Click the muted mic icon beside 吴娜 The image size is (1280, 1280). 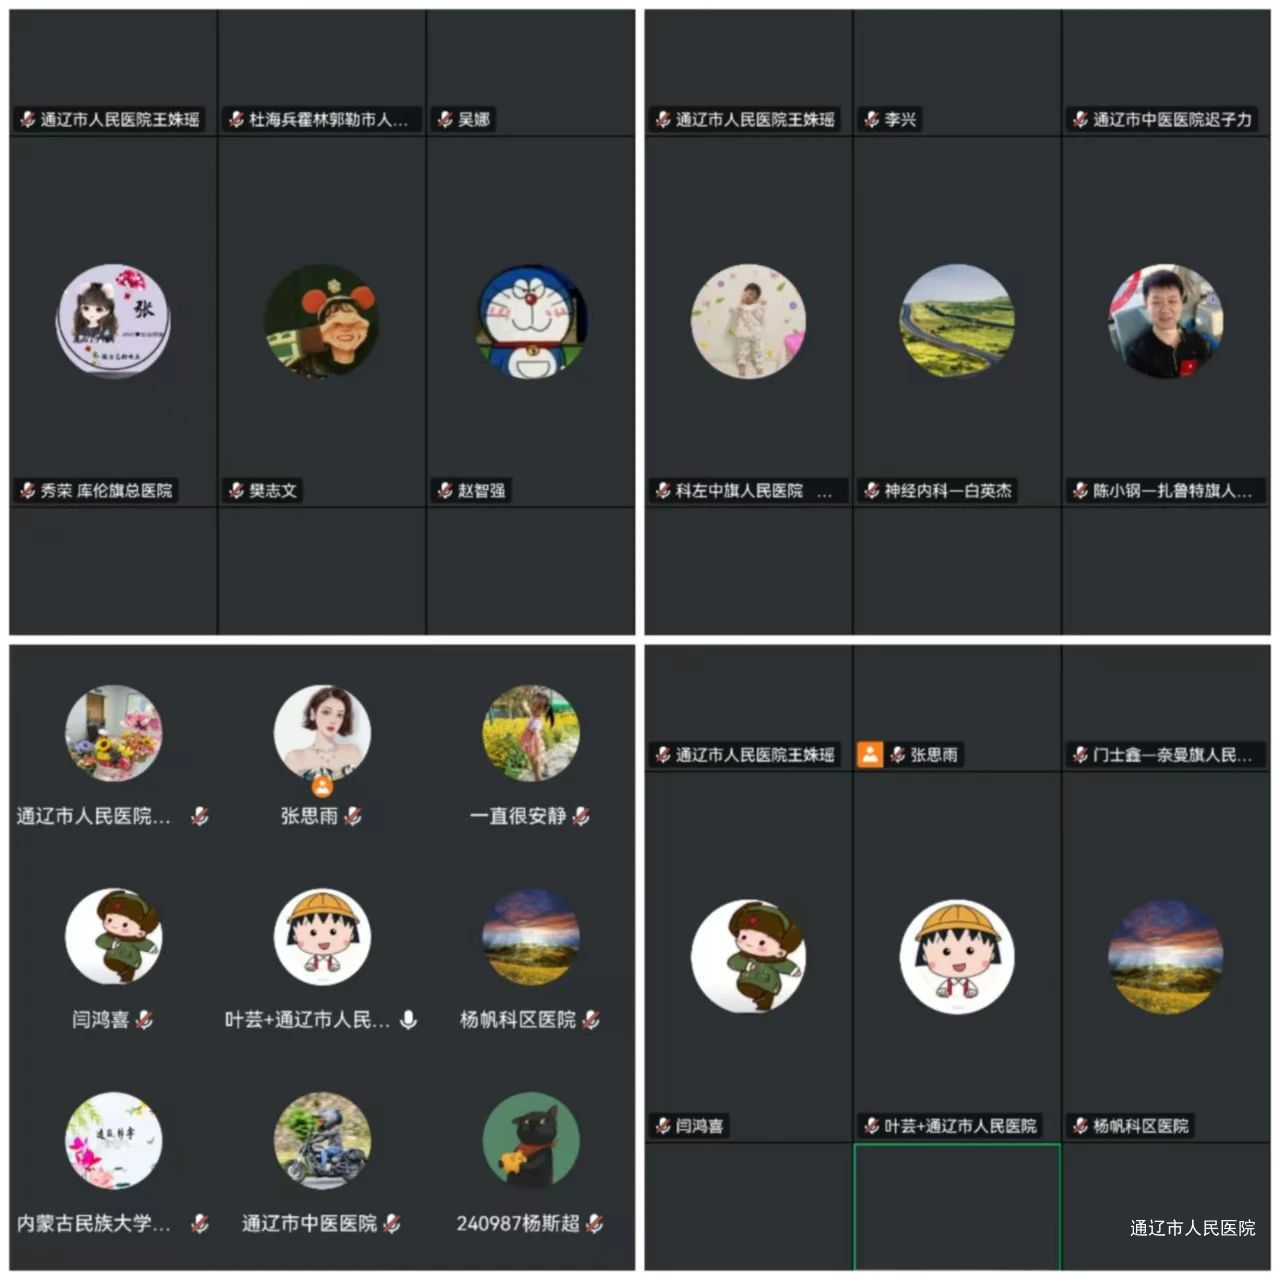(x=445, y=120)
